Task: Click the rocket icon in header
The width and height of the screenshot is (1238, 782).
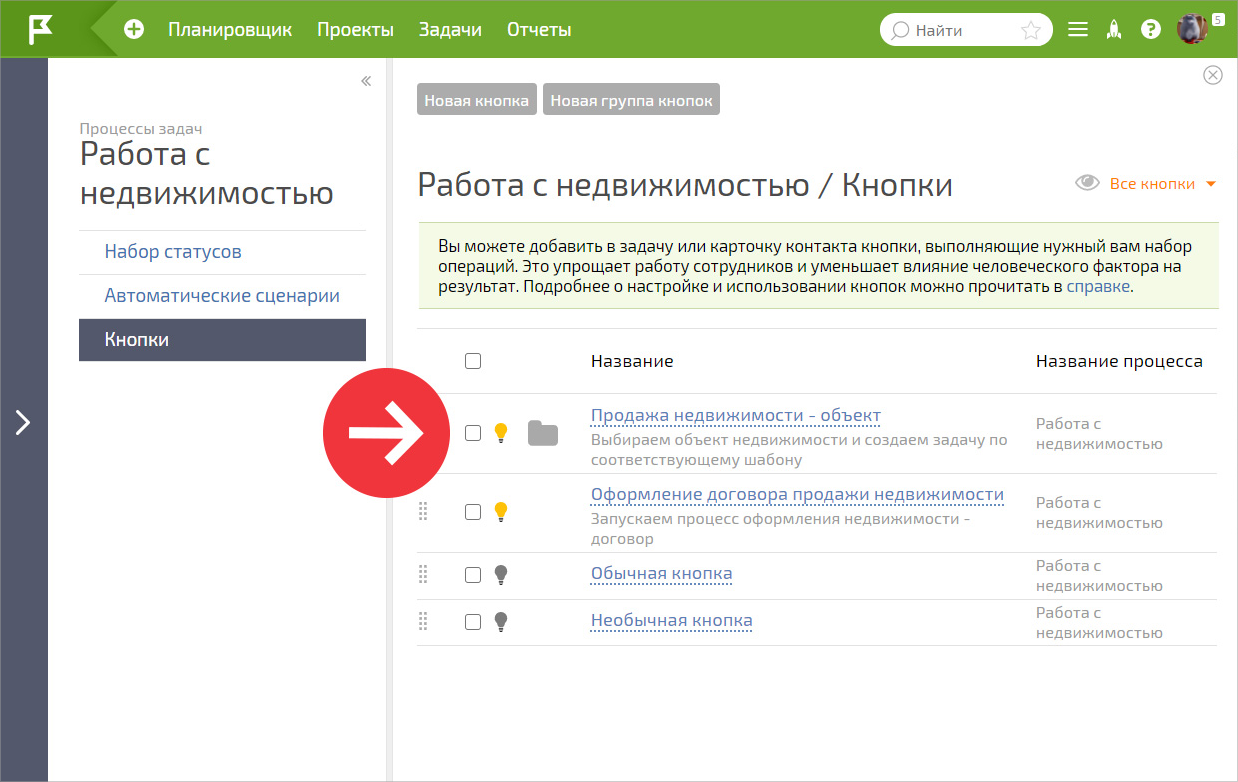Action: [x=1114, y=30]
